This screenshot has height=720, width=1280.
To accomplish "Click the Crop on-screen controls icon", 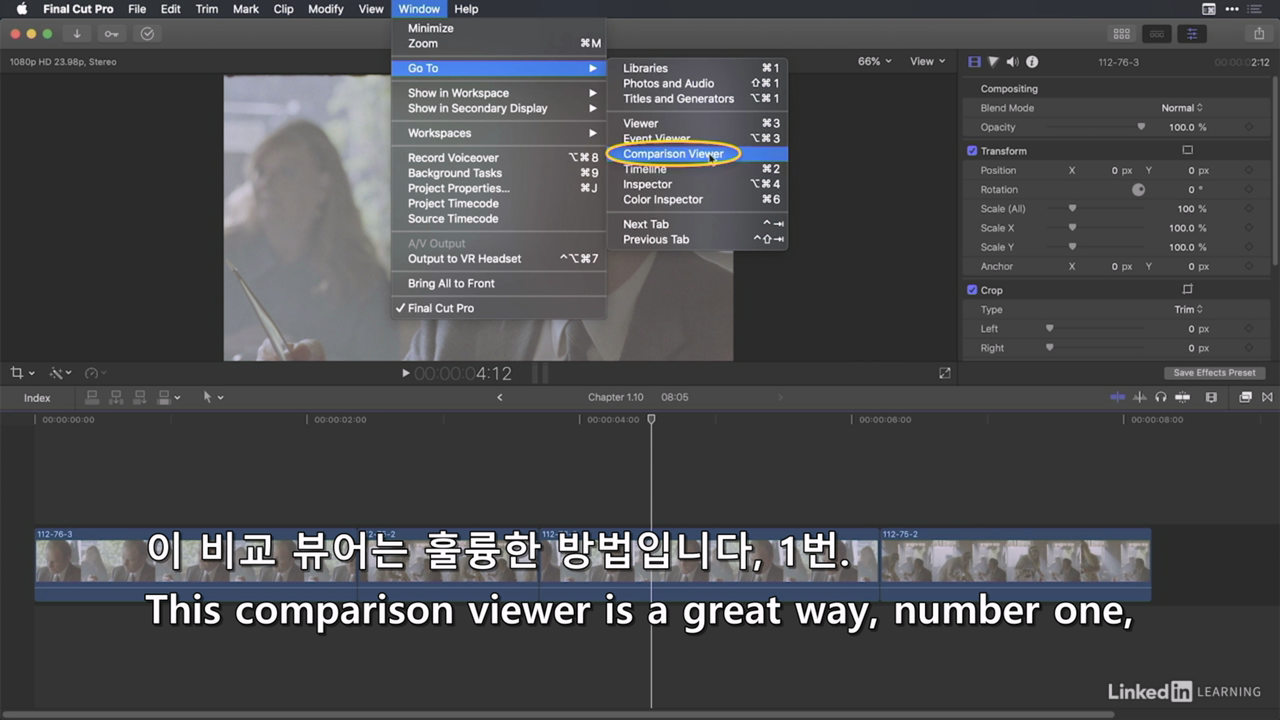I will click(x=1188, y=290).
